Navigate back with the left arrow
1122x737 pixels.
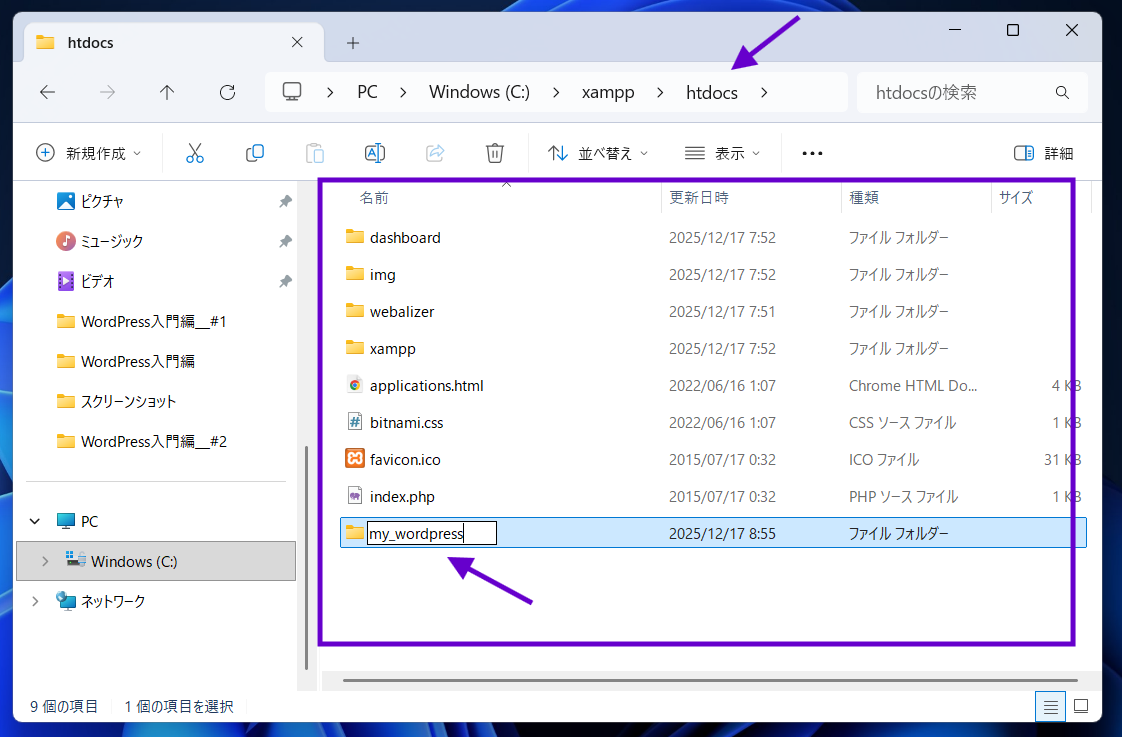point(47,92)
